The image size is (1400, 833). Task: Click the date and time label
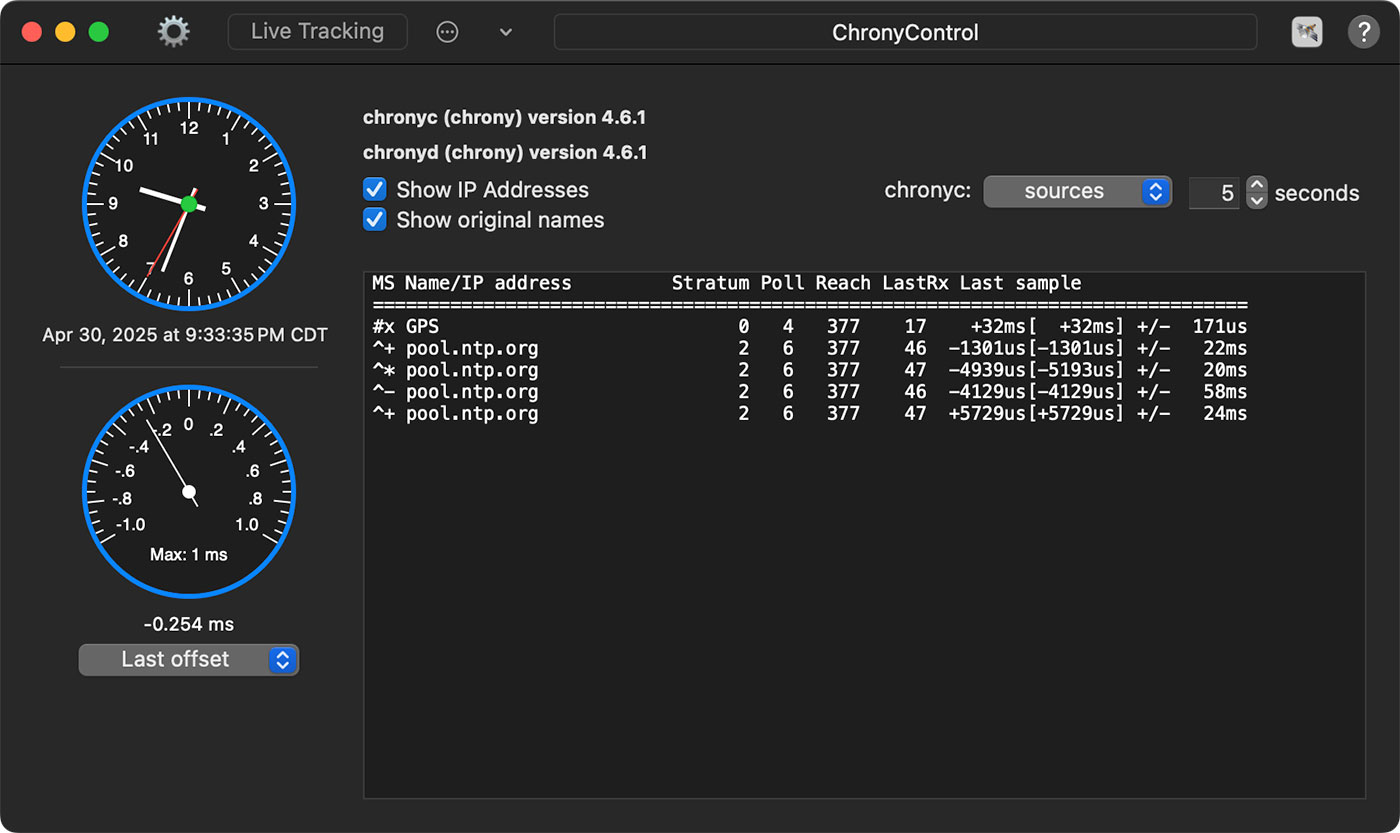(185, 335)
